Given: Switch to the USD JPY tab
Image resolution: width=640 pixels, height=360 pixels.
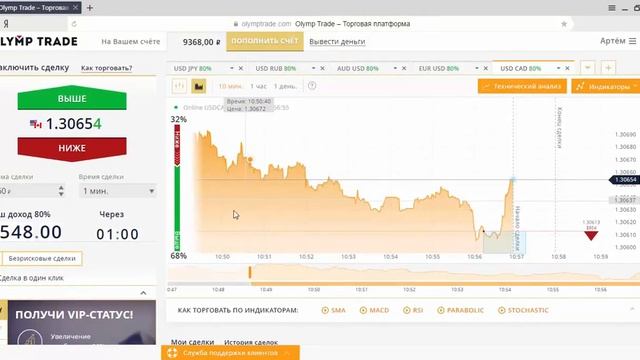Looking at the screenshot, I should coord(193,69).
